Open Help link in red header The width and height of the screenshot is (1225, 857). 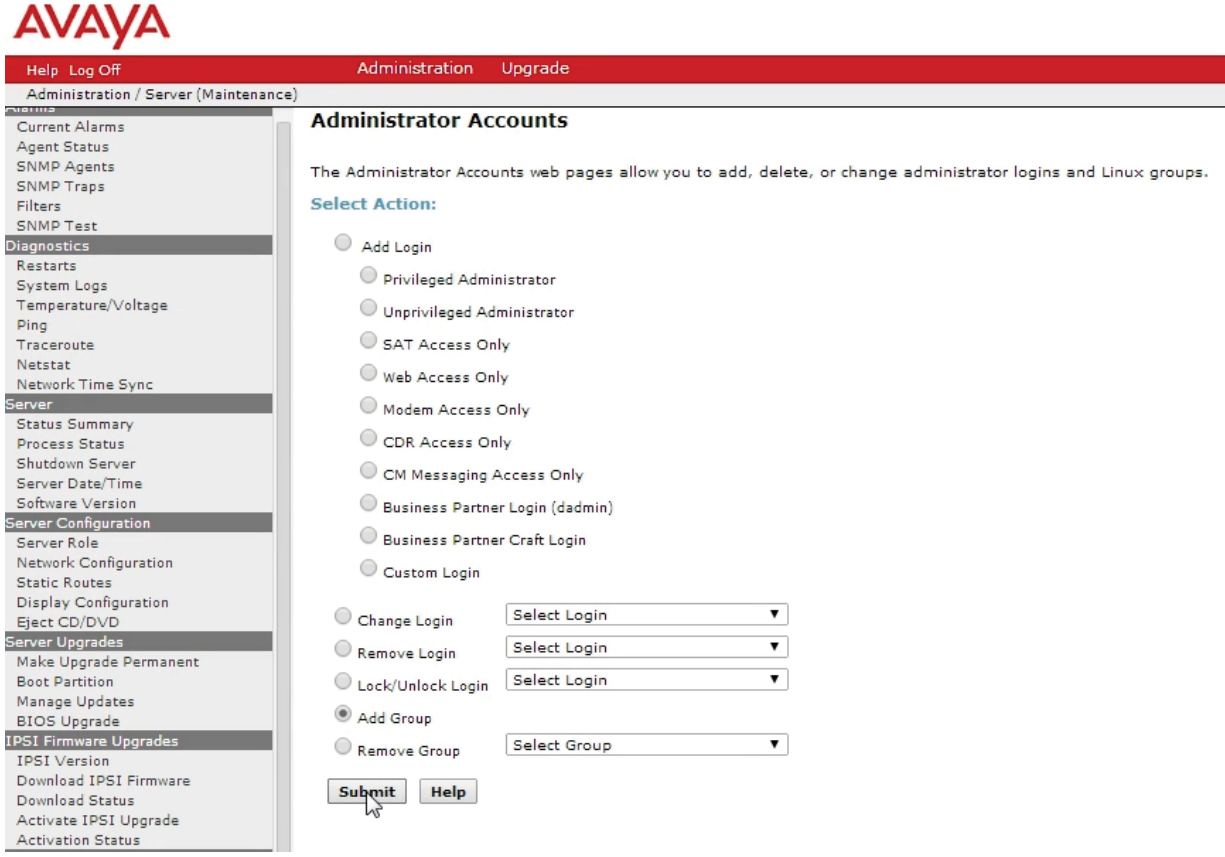[42, 70]
